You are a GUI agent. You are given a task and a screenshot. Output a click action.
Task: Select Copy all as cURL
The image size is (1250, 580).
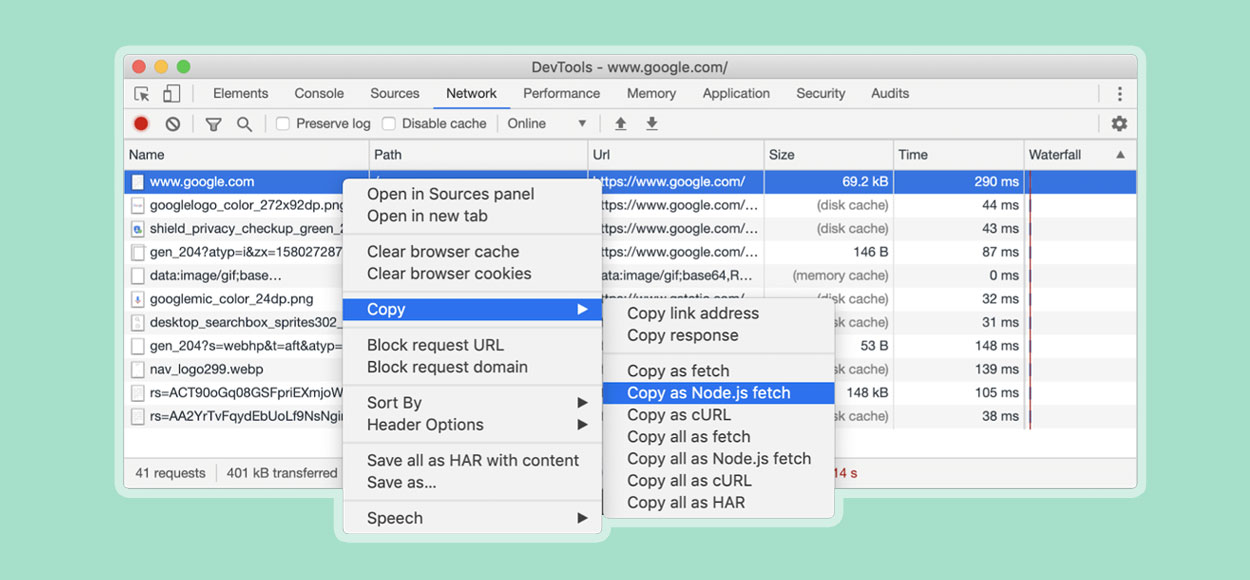point(689,481)
